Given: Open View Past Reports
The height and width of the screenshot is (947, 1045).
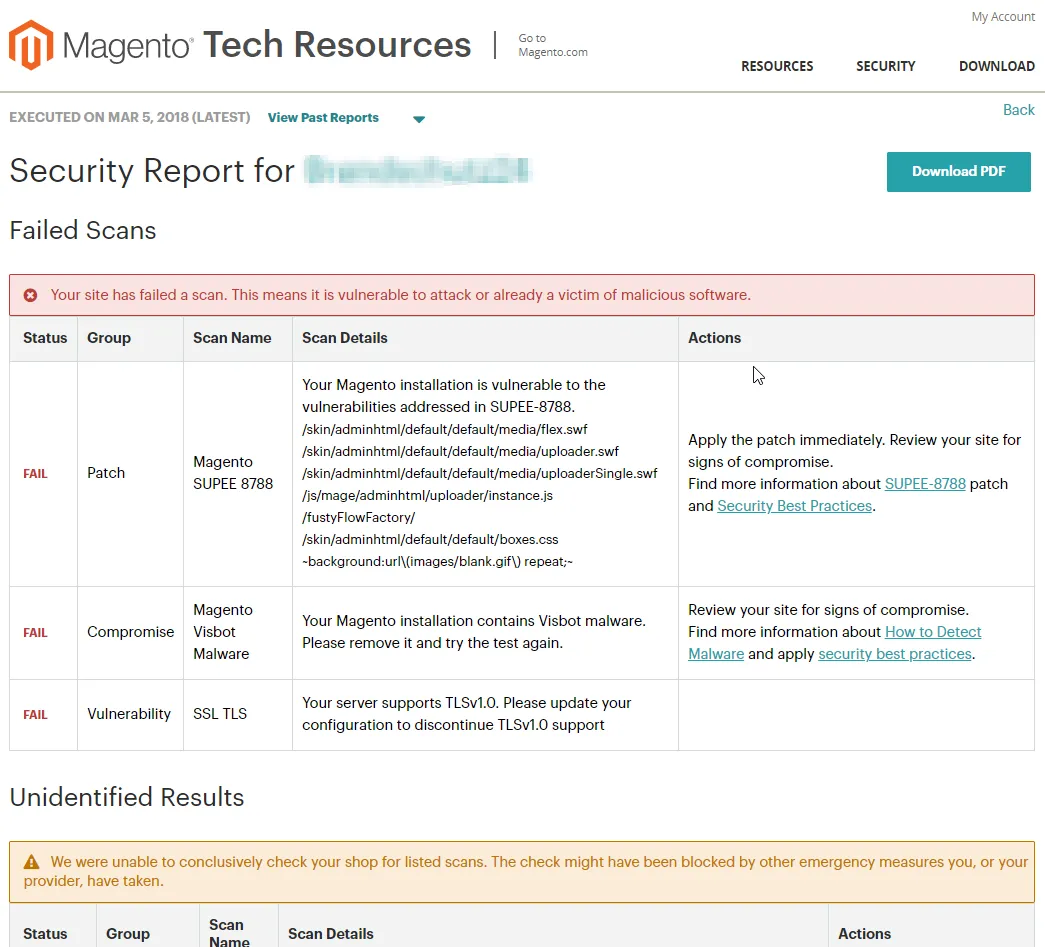Looking at the screenshot, I should pos(323,118).
